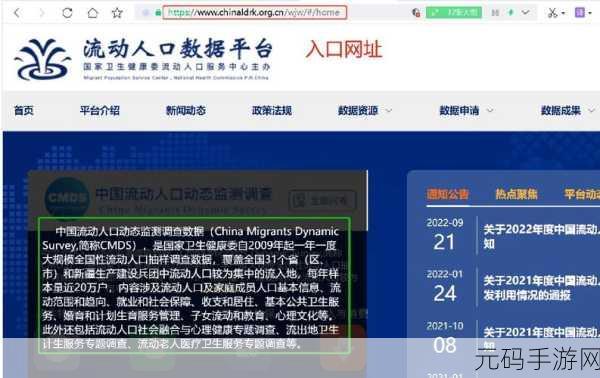
Task: Go to the 新闻动态 menu
Action: click(186, 111)
